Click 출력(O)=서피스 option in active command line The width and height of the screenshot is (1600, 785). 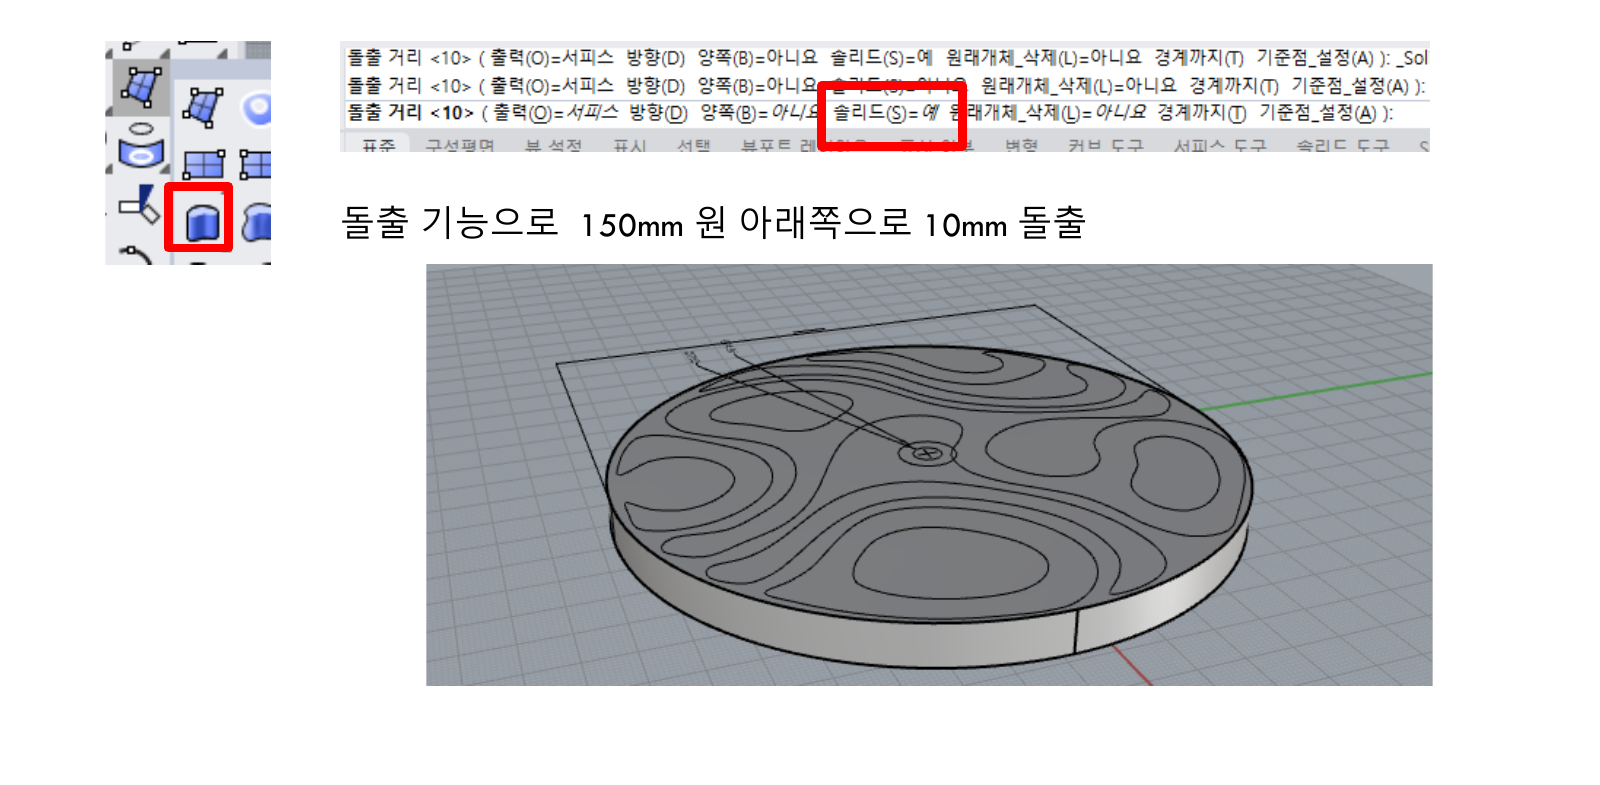[556, 113]
